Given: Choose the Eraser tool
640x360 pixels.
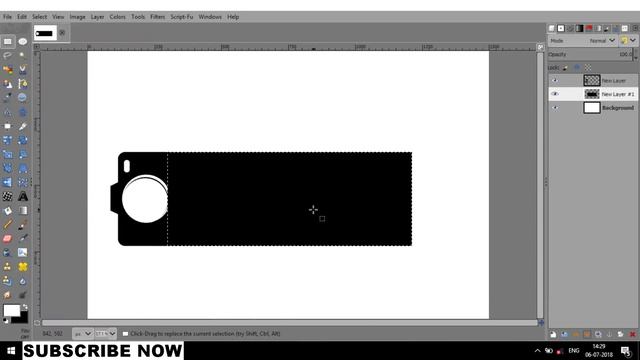Looking at the screenshot, I should pos(7,238).
